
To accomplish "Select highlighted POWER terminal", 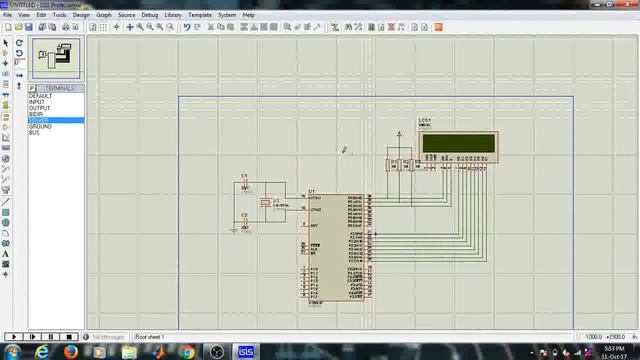I will tap(56, 120).
